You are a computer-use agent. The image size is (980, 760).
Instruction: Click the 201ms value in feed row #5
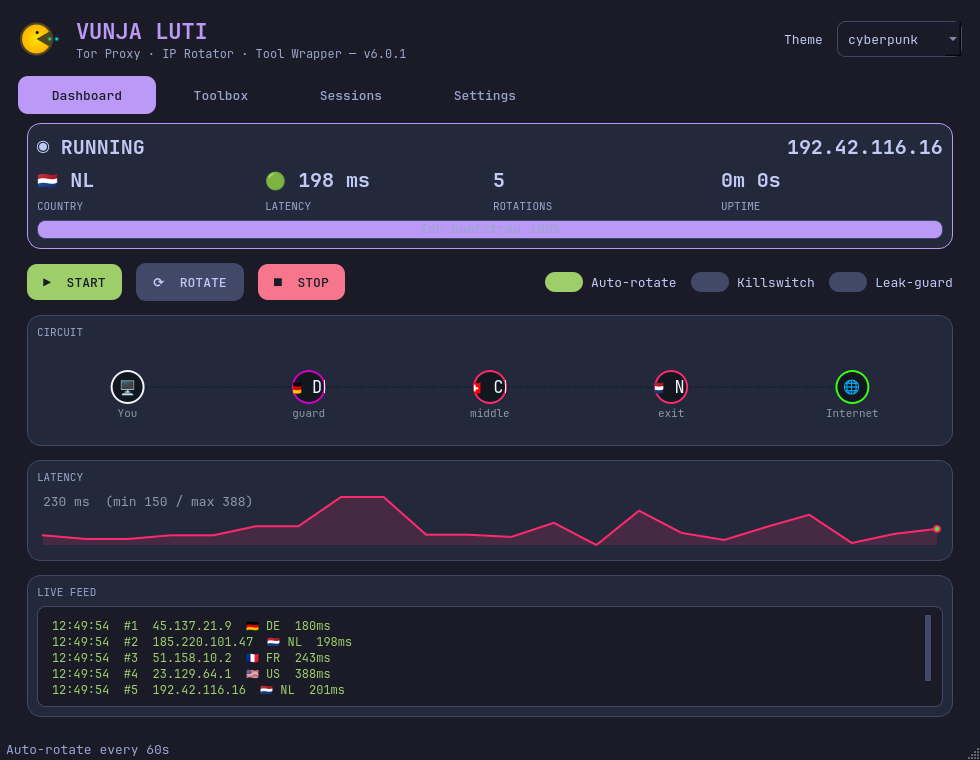pos(327,690)
